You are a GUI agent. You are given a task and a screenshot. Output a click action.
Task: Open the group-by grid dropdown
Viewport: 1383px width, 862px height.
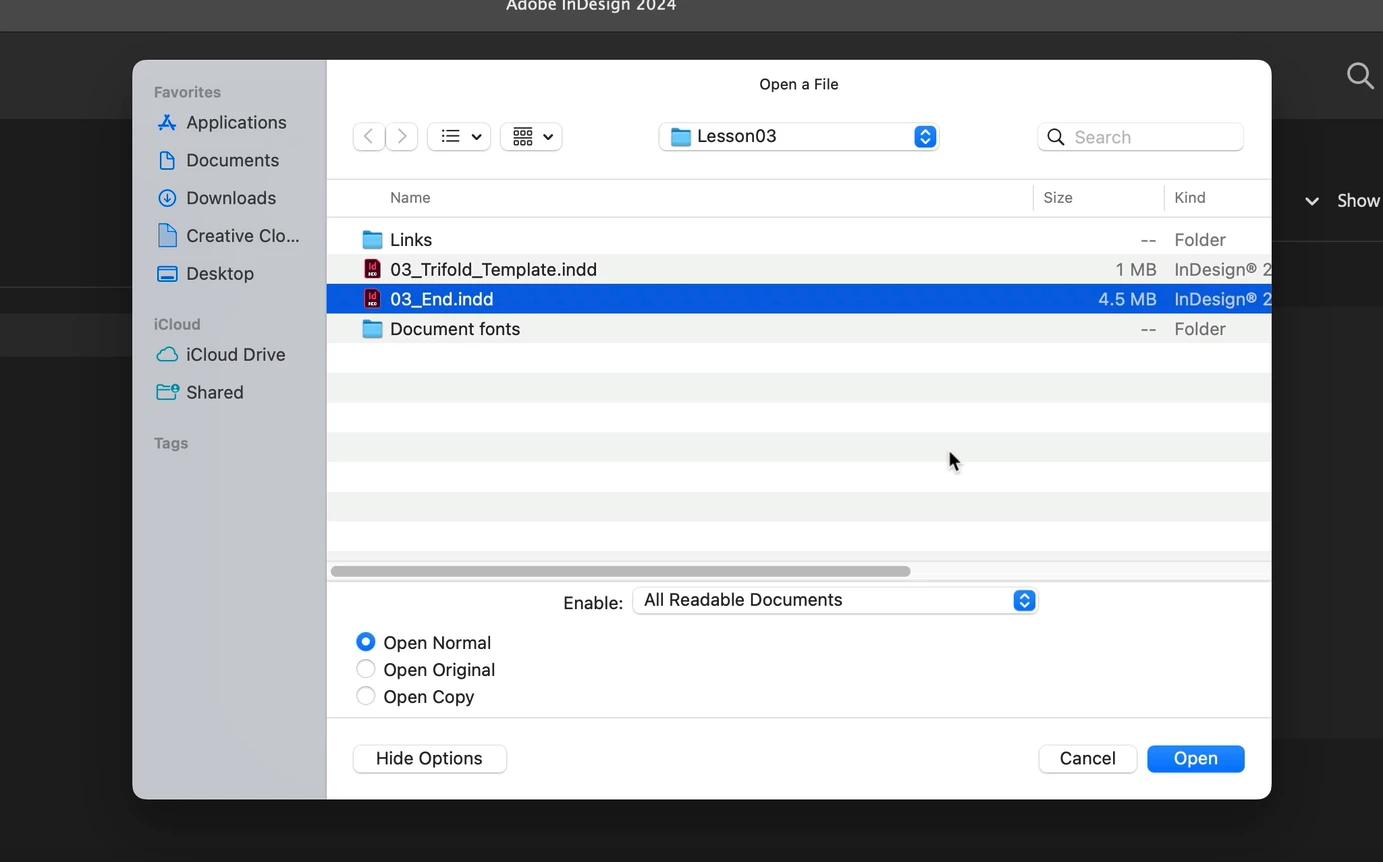pyautogui.click(x=531, y=137)
